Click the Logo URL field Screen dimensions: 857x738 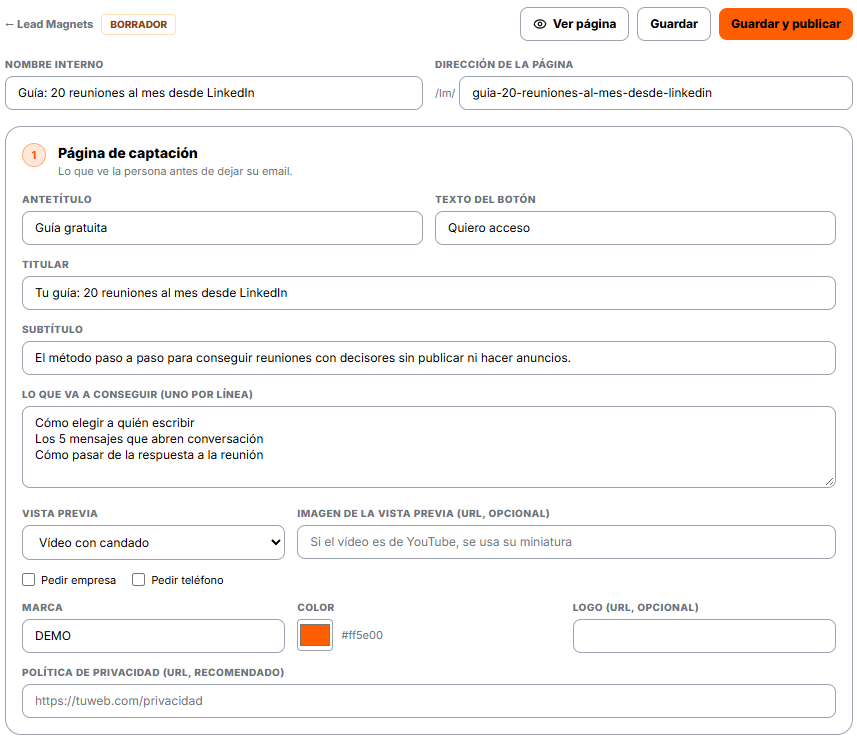tap(704, 636)
